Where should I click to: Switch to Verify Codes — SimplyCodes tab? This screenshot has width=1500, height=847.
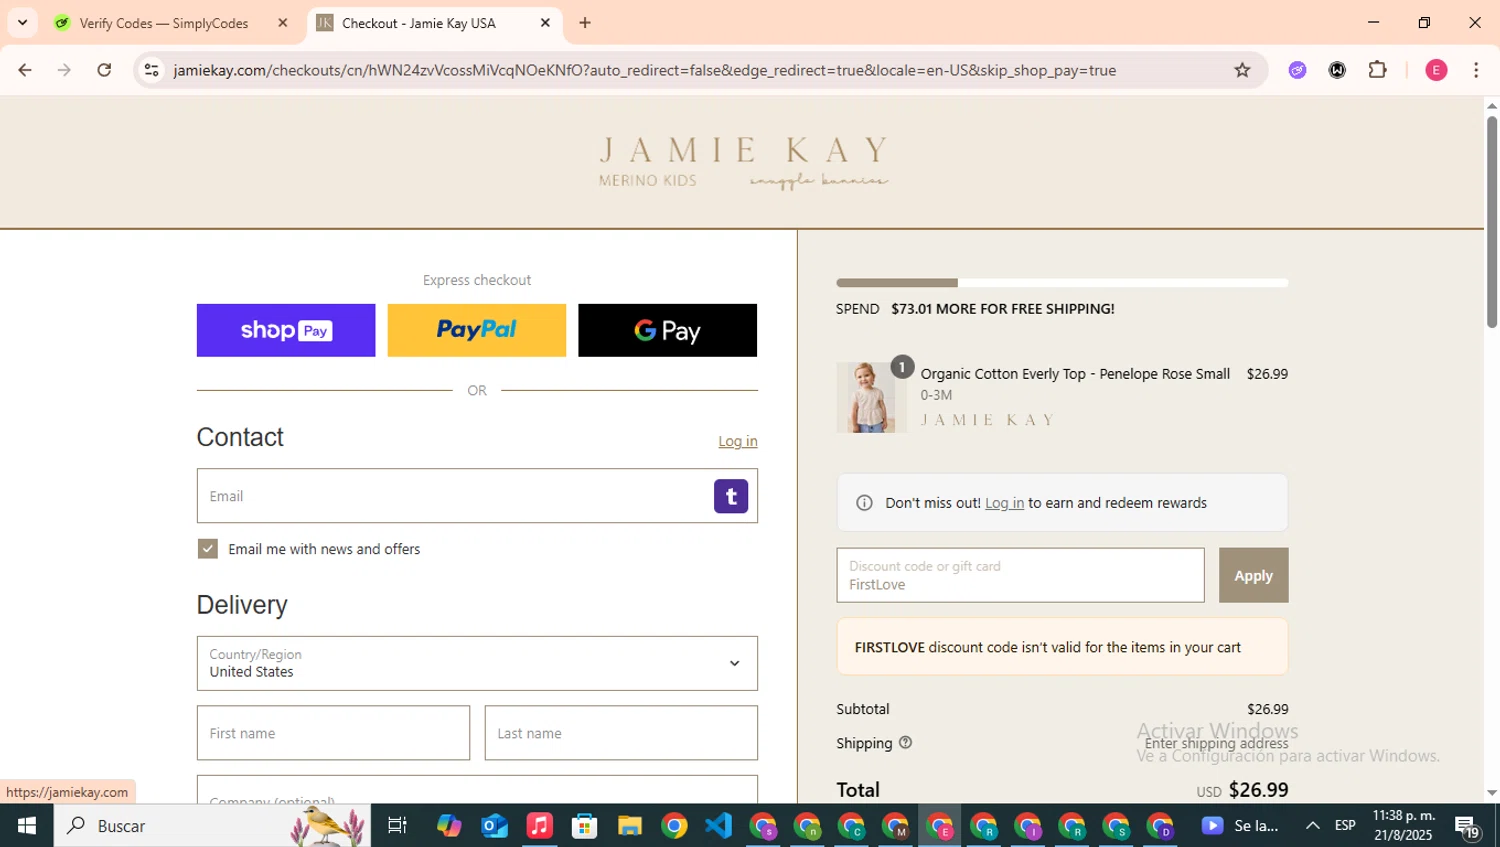click(x=164, y=23)
